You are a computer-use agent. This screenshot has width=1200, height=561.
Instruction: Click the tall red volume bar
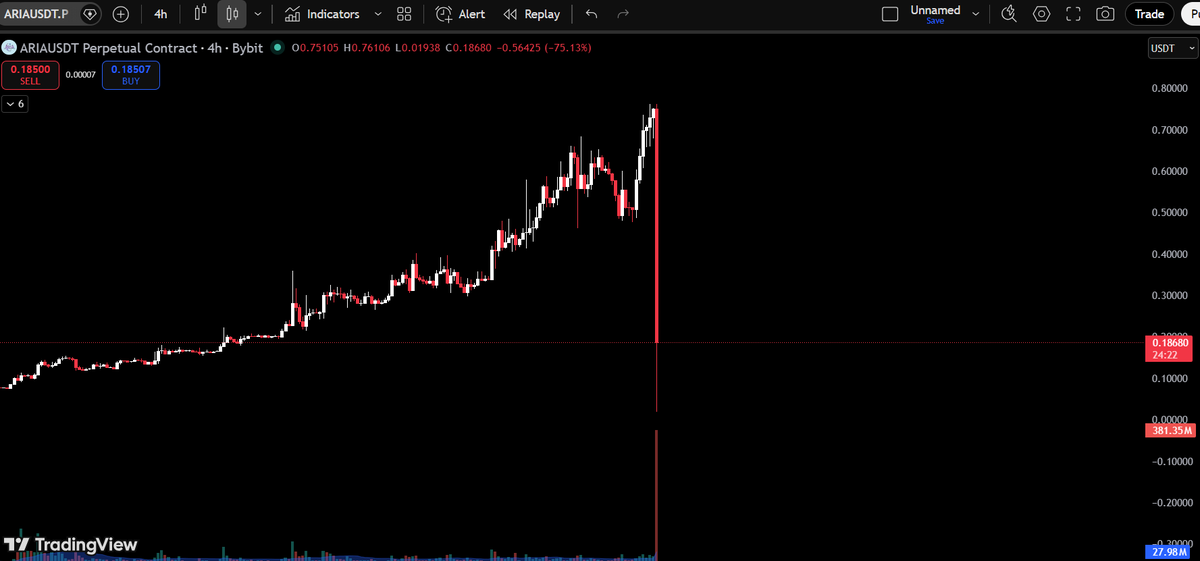point(656,493)
